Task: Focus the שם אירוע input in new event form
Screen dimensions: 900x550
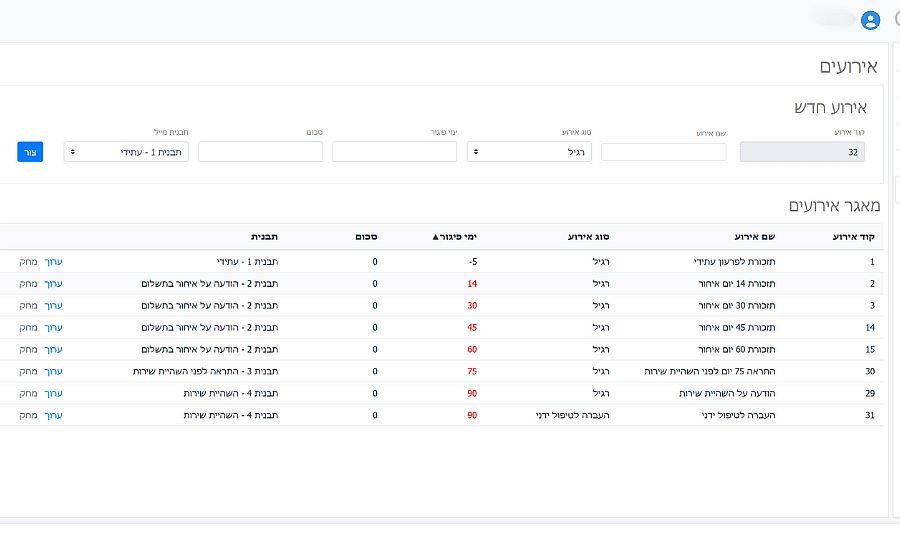Action: pyautogui.click(x=663, y=152)
